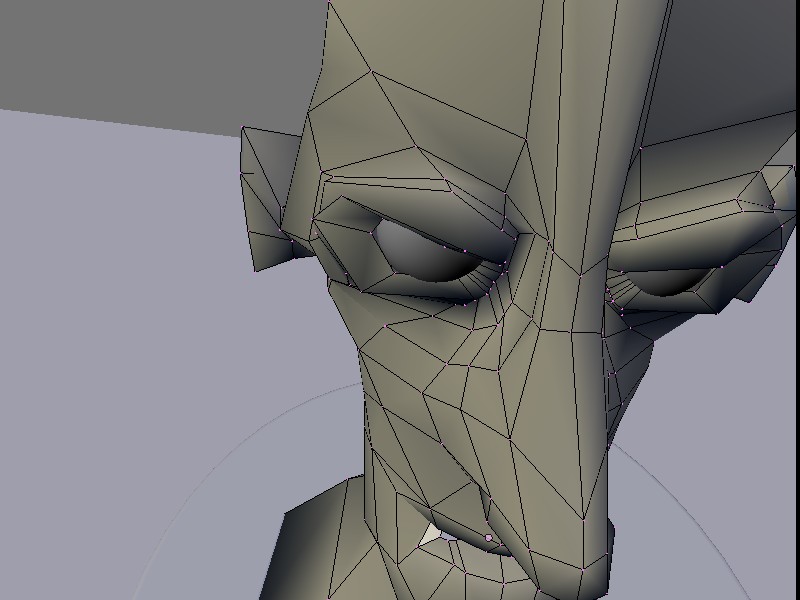Click the bright white triangular face by the mouth

click(x=432, y=534)
